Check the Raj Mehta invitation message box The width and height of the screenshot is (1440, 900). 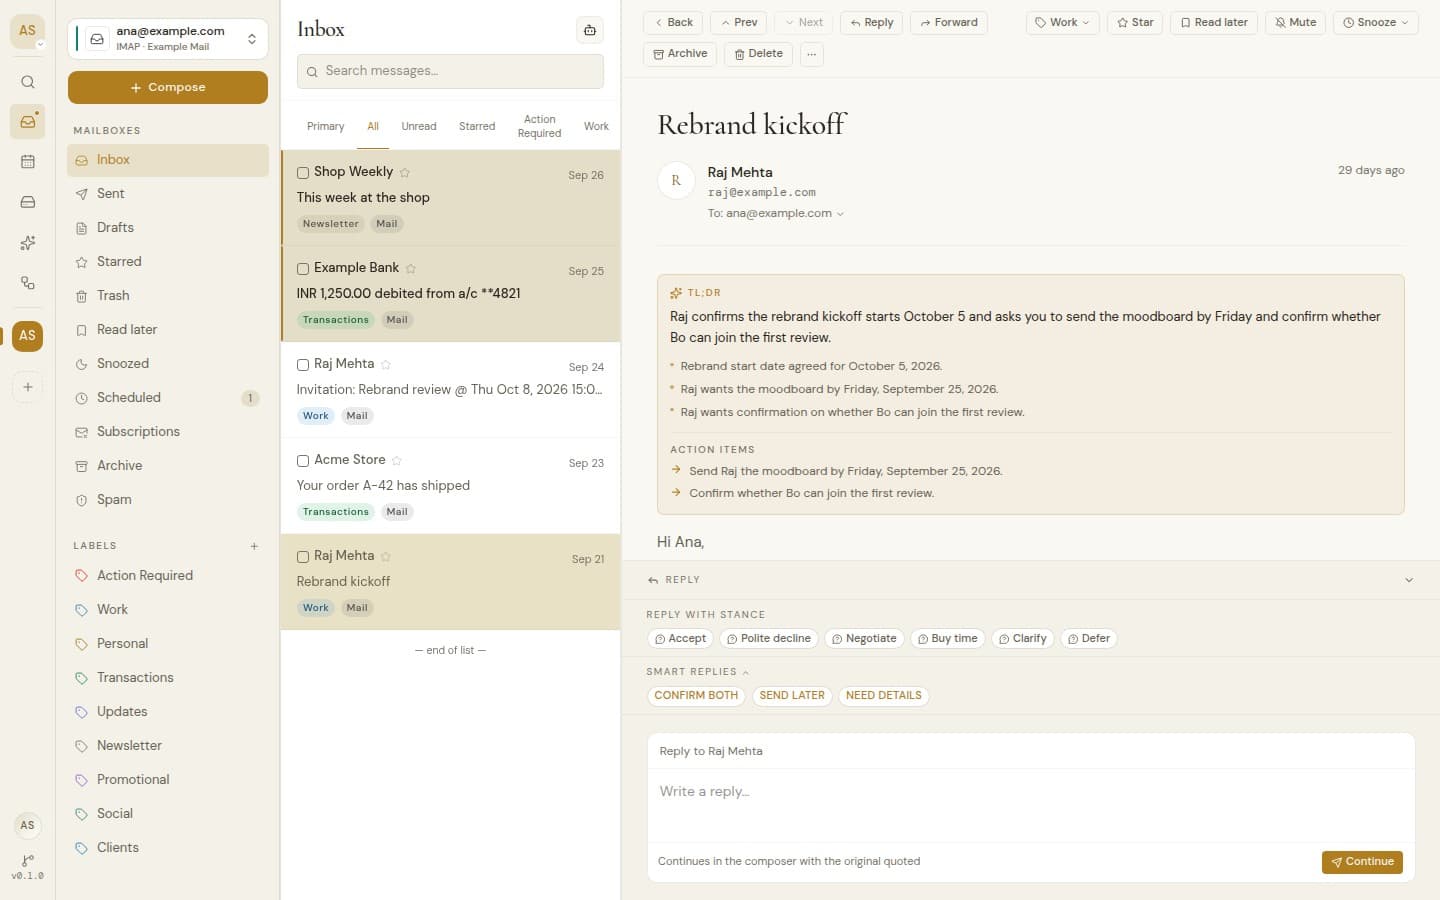pos(303,365)
